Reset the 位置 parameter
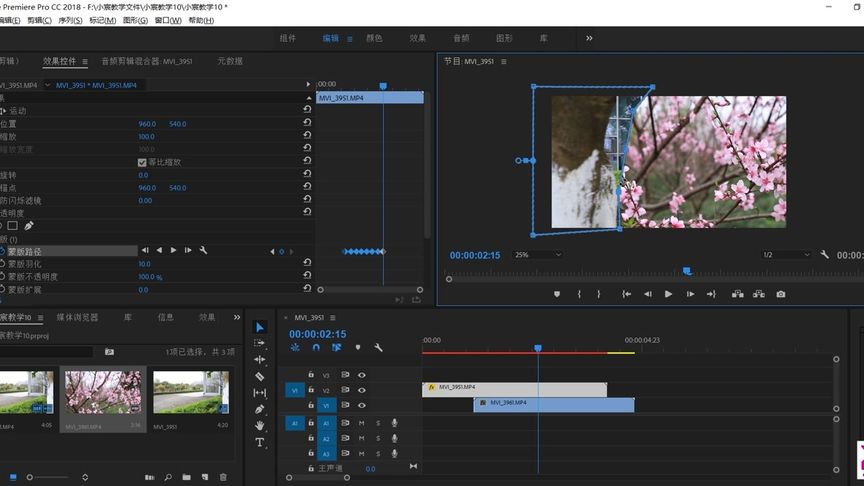 pos(307,124)
